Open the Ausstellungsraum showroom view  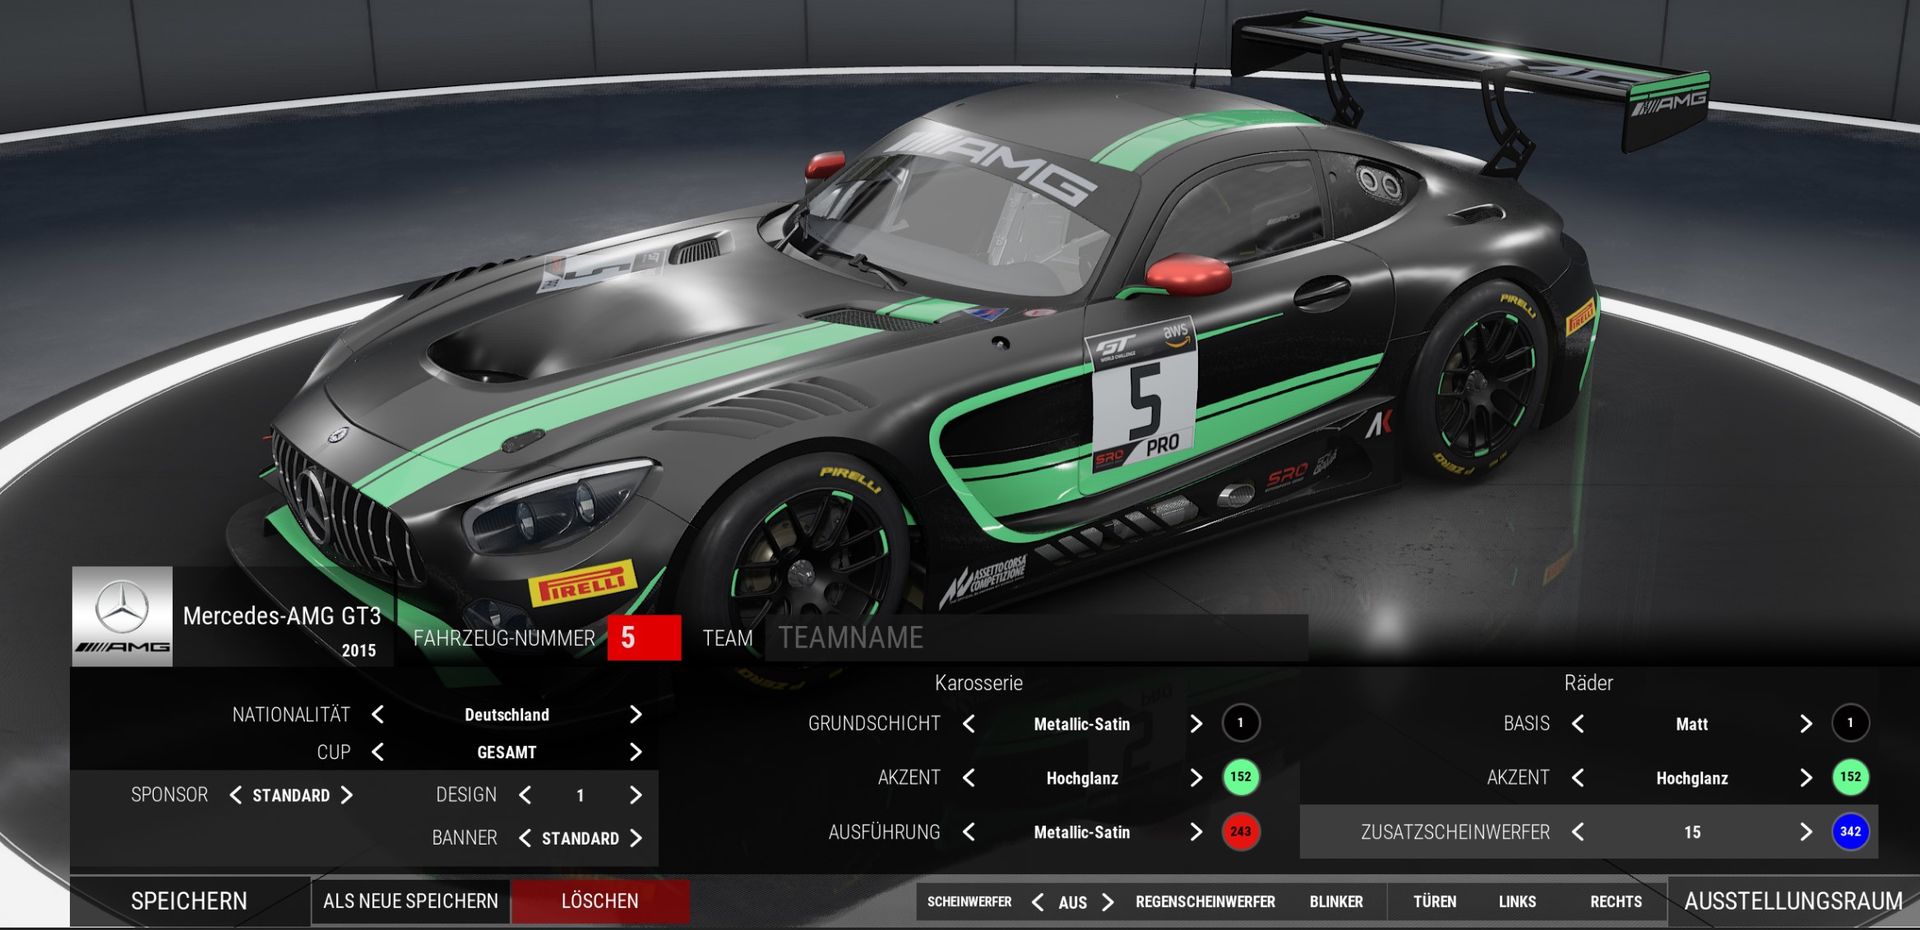tap(1792, 901)
